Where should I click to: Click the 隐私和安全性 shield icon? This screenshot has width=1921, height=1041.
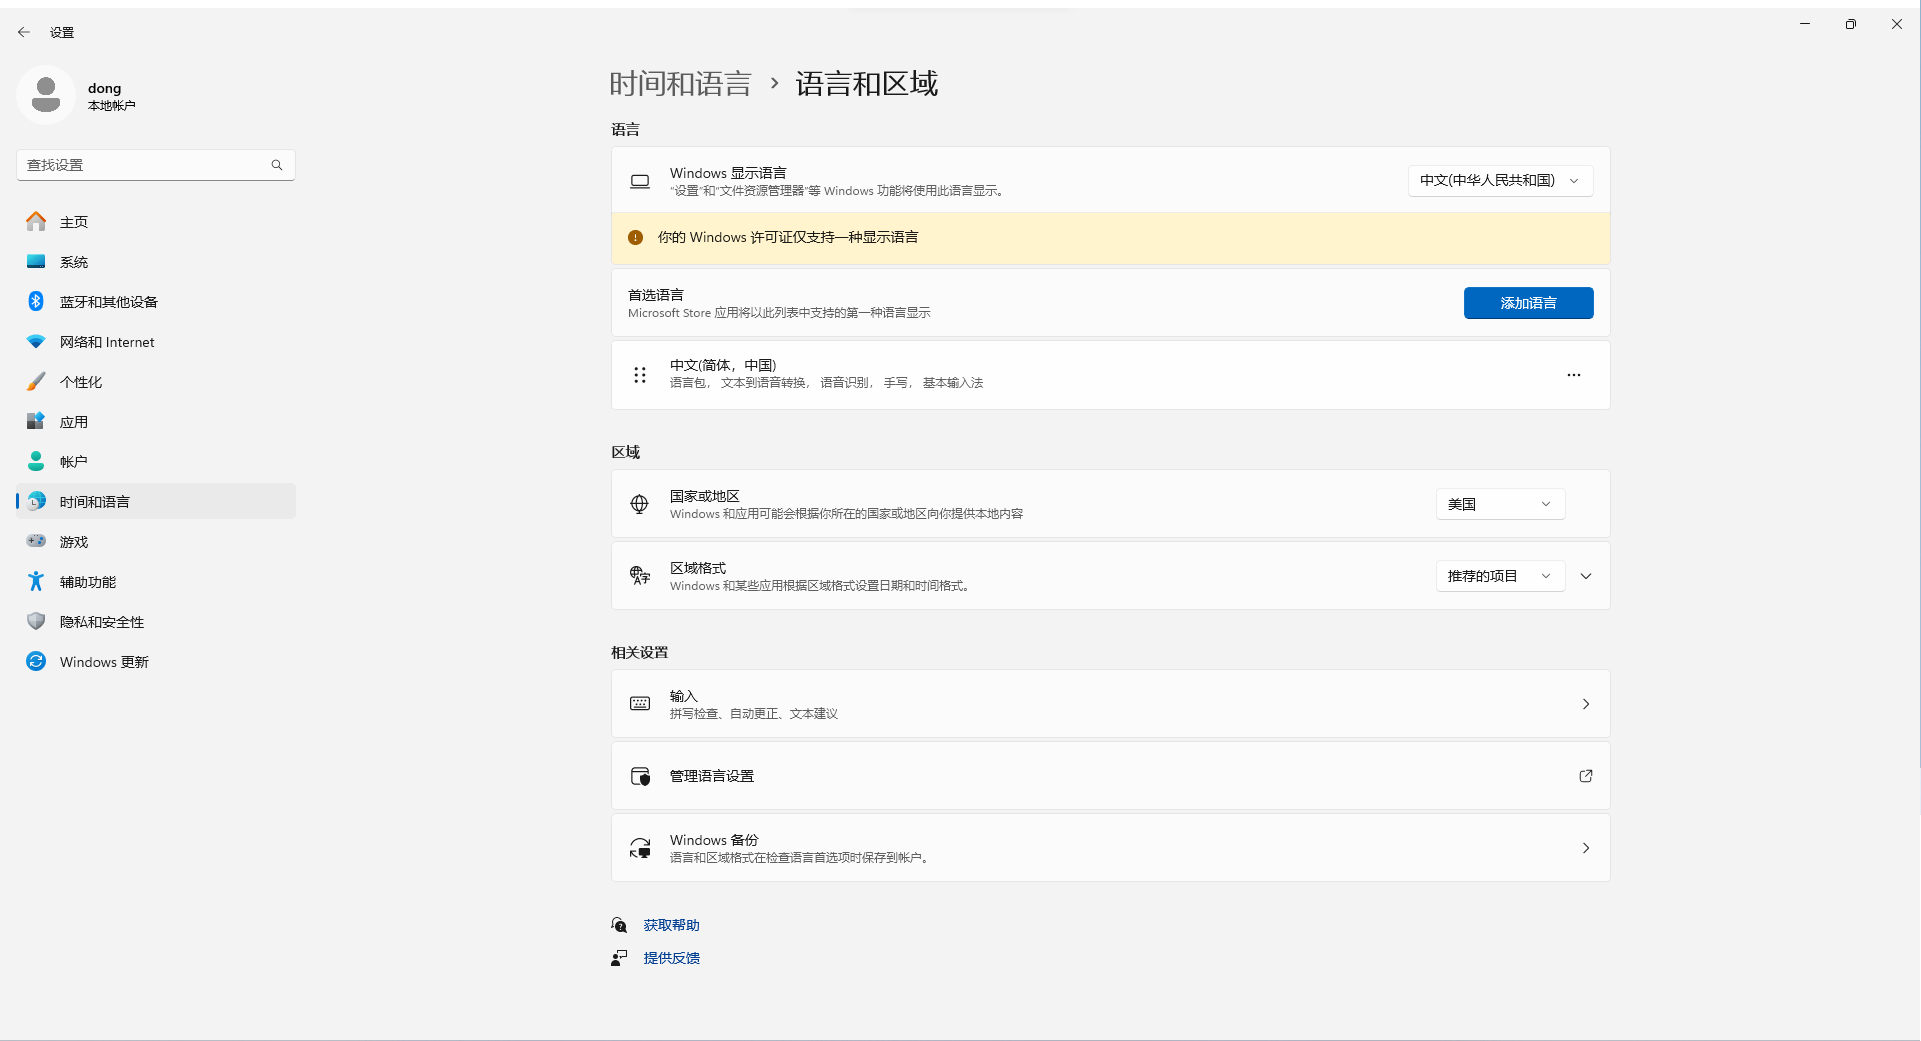coord(36,621)
